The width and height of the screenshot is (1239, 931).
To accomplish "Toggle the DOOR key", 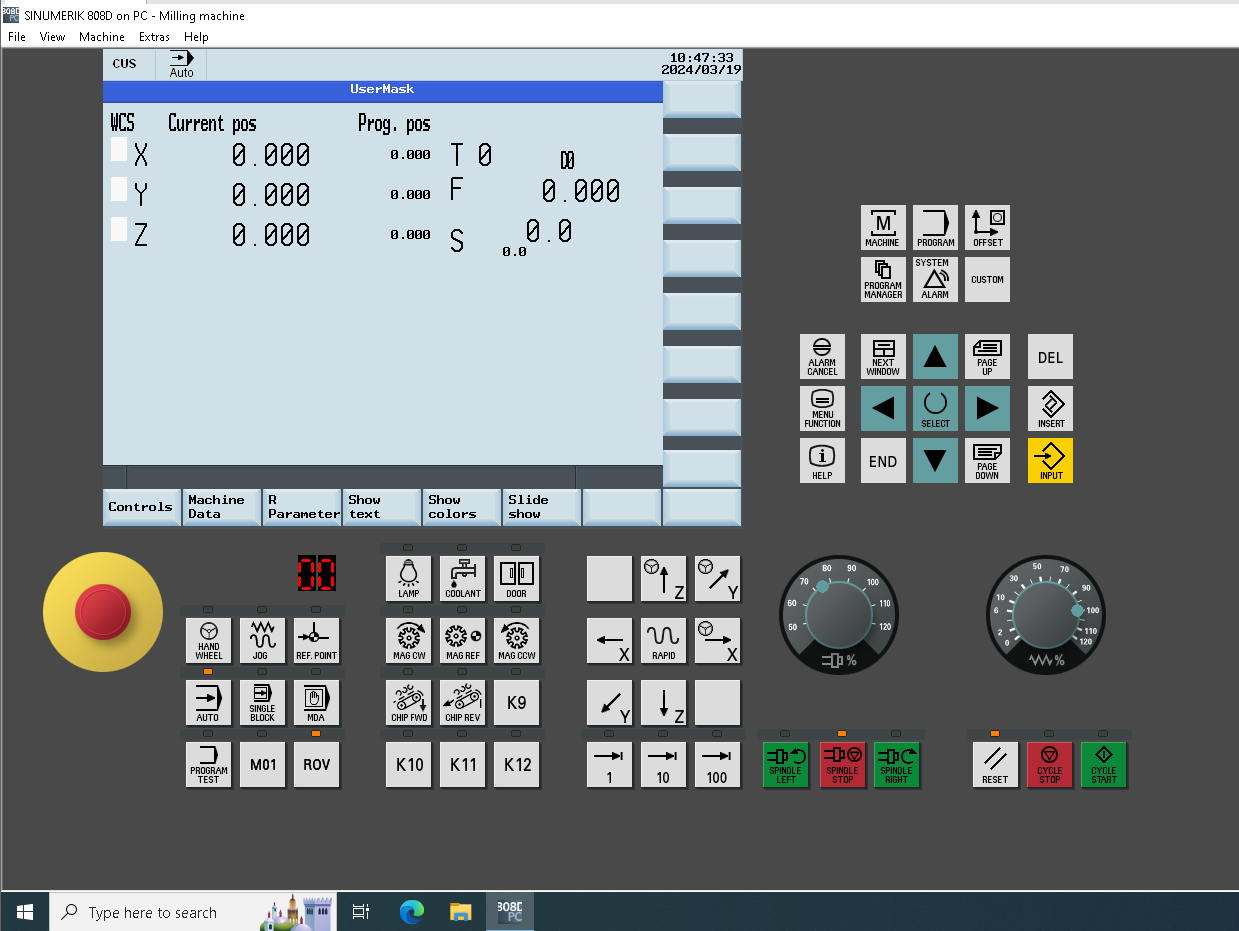I will coord(516,579).
